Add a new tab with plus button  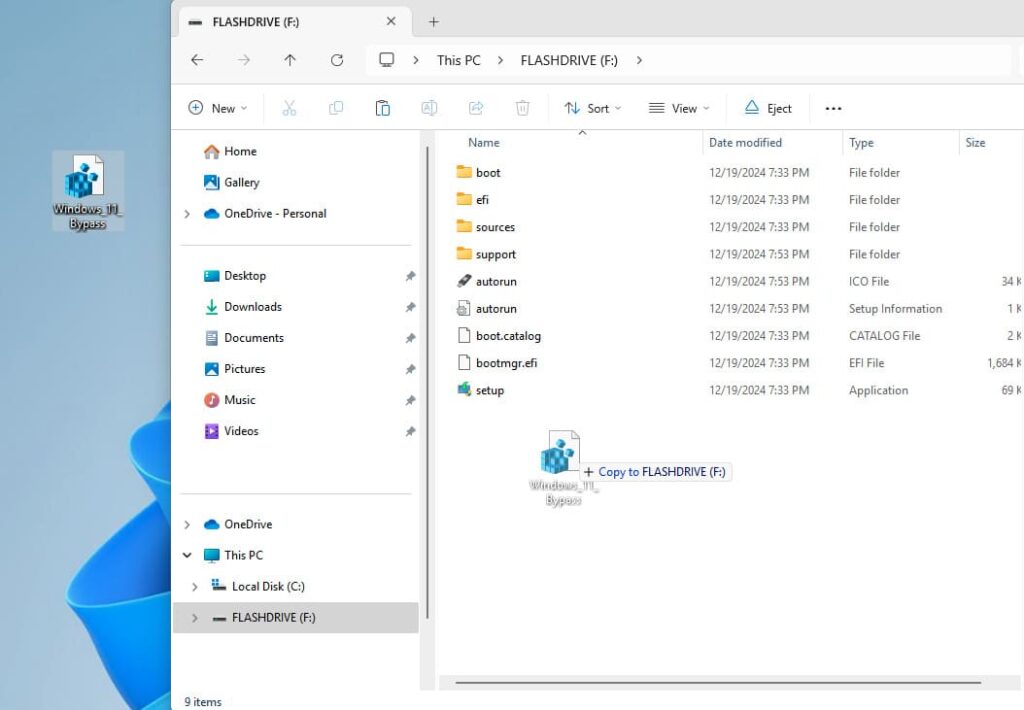point(433,22)
